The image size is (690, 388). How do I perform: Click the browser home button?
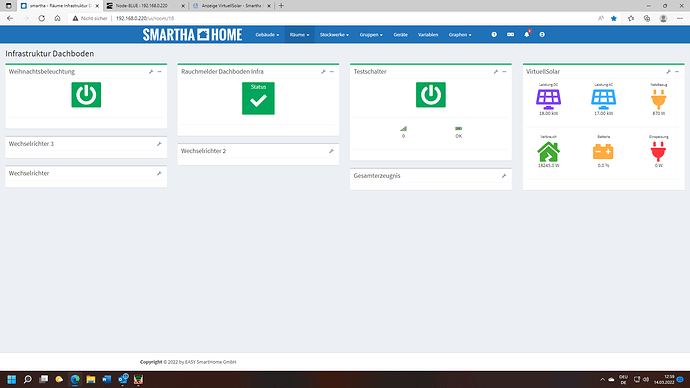coord(57,18)
